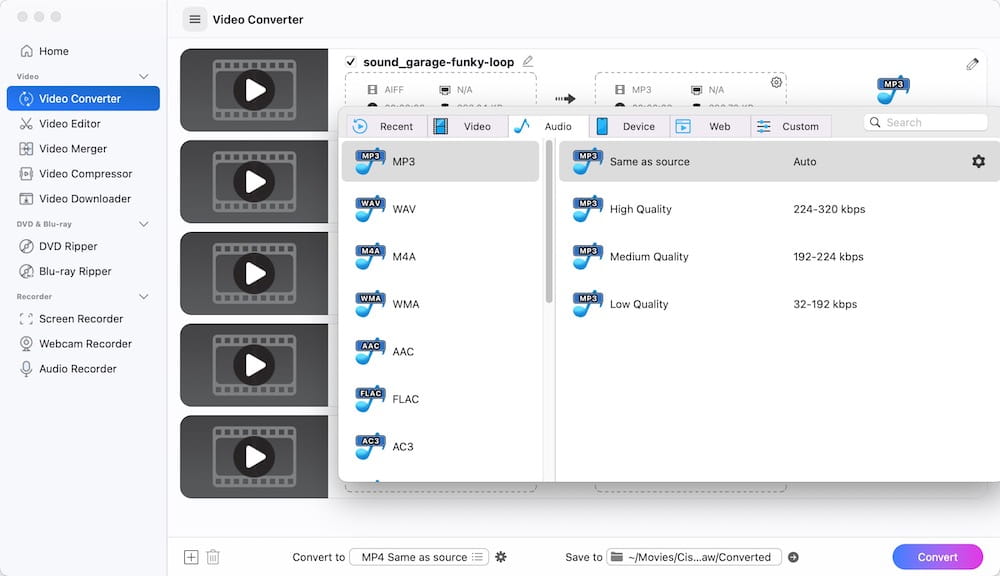Choose the Low Quality MP3 preset
Viewport: 1000px width, 576px height.
[779, 304]
